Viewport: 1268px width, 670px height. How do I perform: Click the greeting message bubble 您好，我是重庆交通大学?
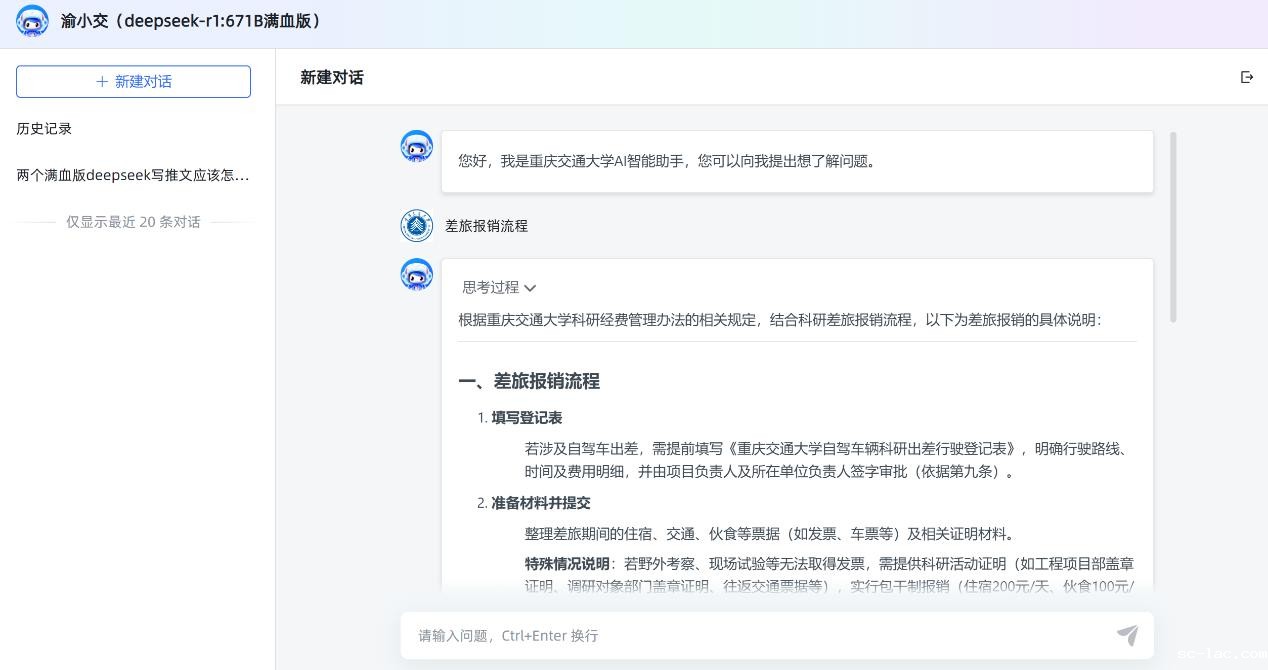pyautogui.click(x=796, y=161)
